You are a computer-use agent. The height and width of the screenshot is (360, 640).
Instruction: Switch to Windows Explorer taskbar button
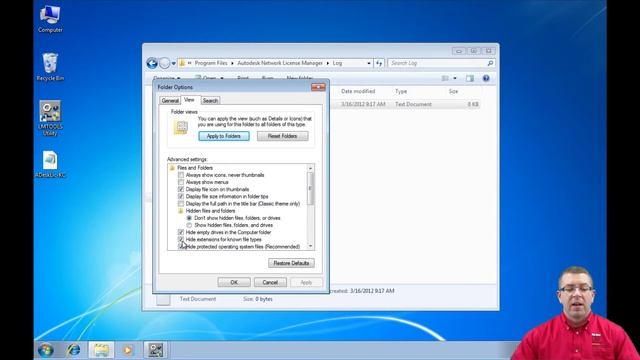click(x=101, y=350)
